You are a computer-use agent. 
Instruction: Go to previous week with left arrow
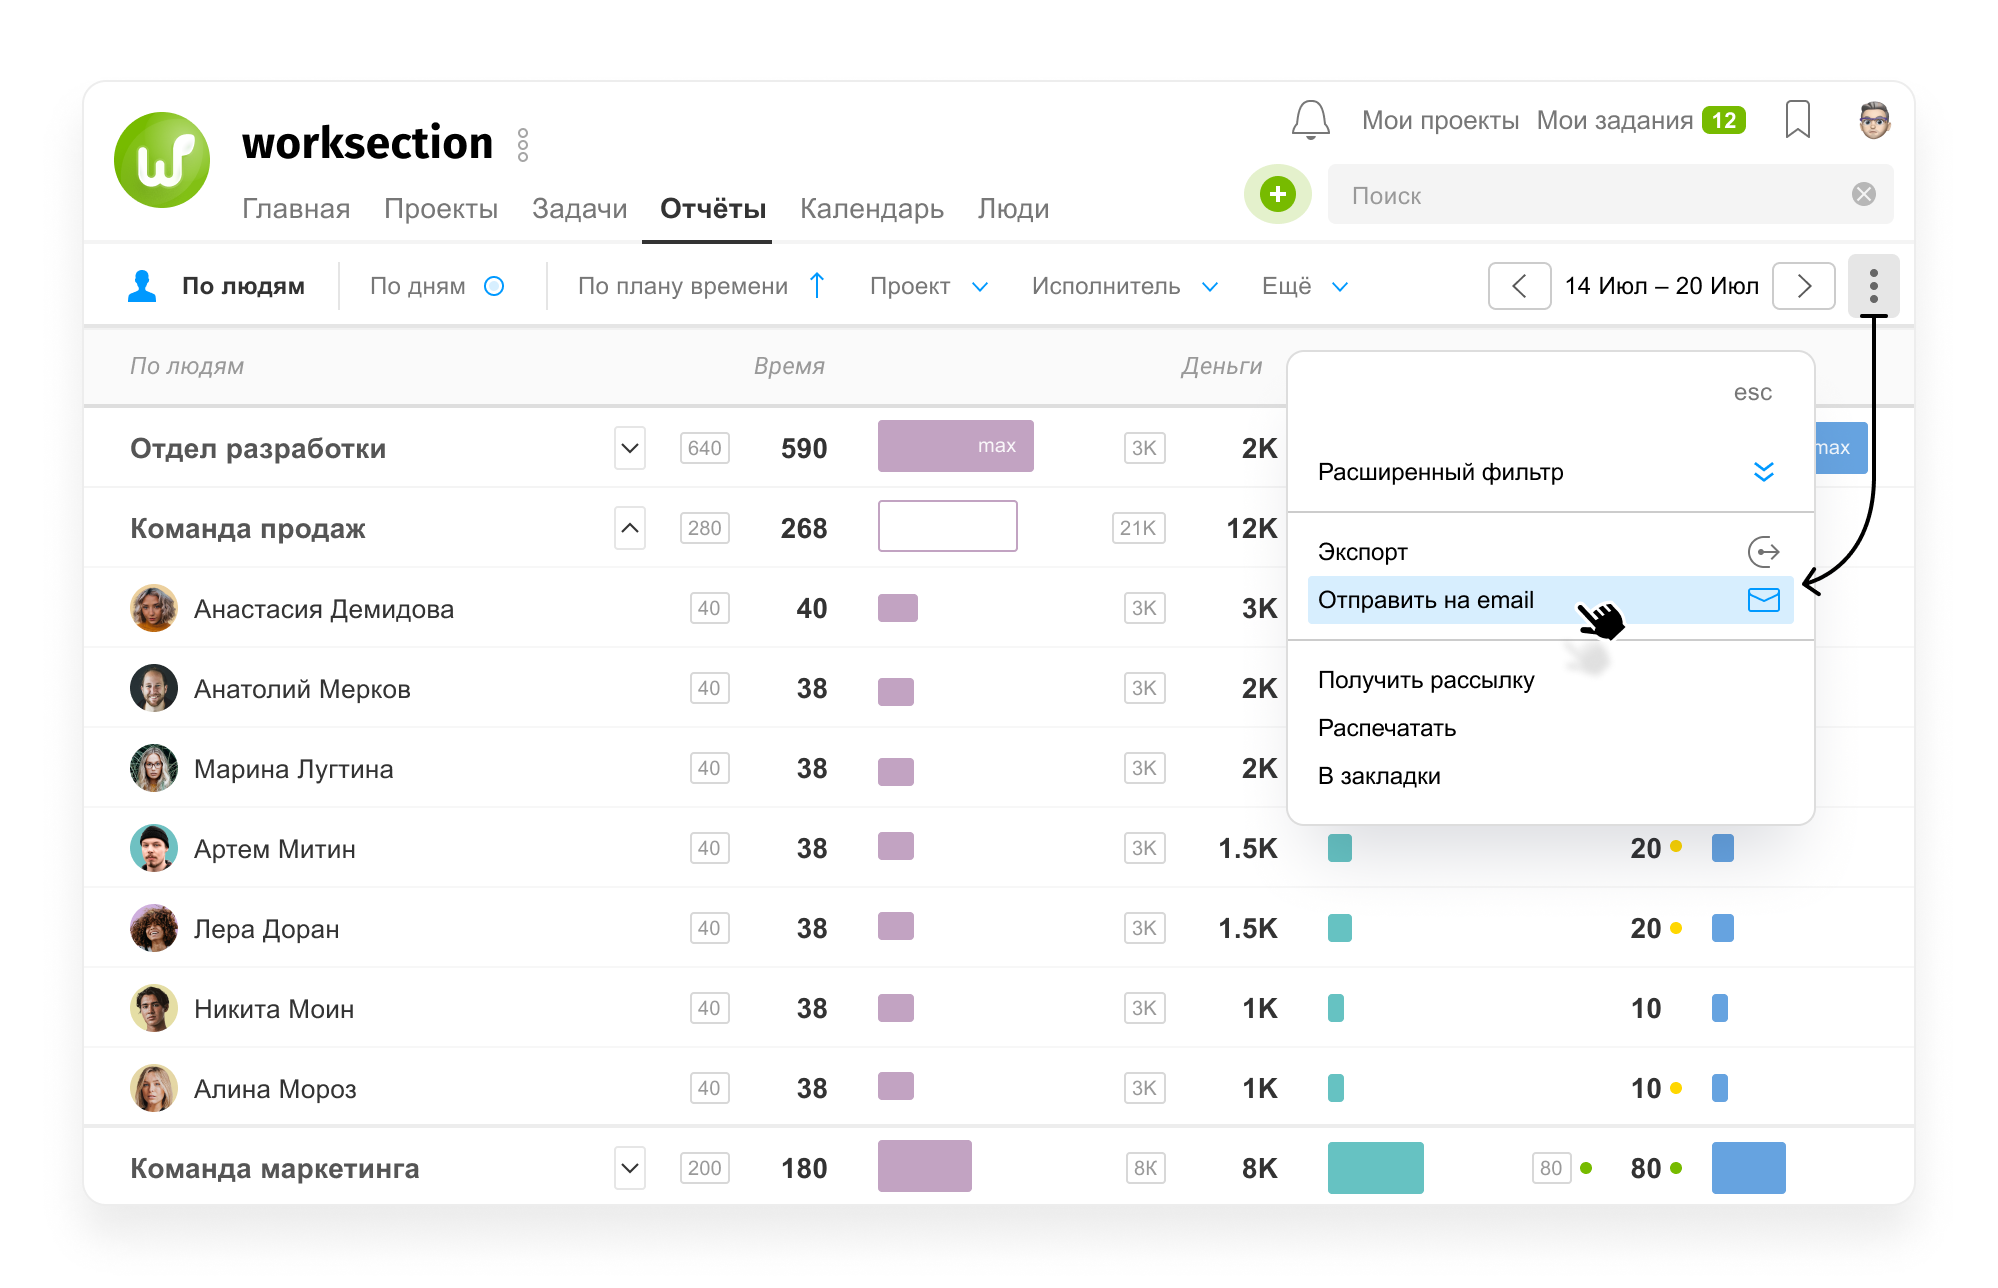(x=1519, y=286)
